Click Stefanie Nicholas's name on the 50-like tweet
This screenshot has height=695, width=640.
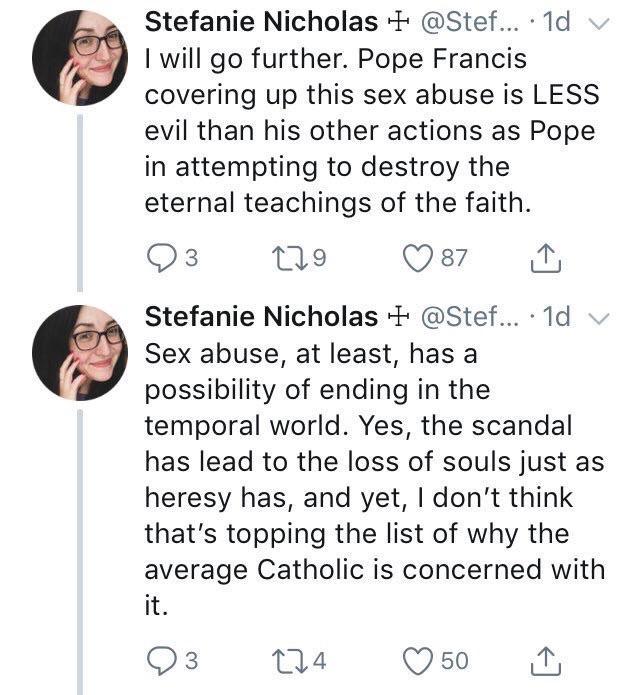point(261,317)
